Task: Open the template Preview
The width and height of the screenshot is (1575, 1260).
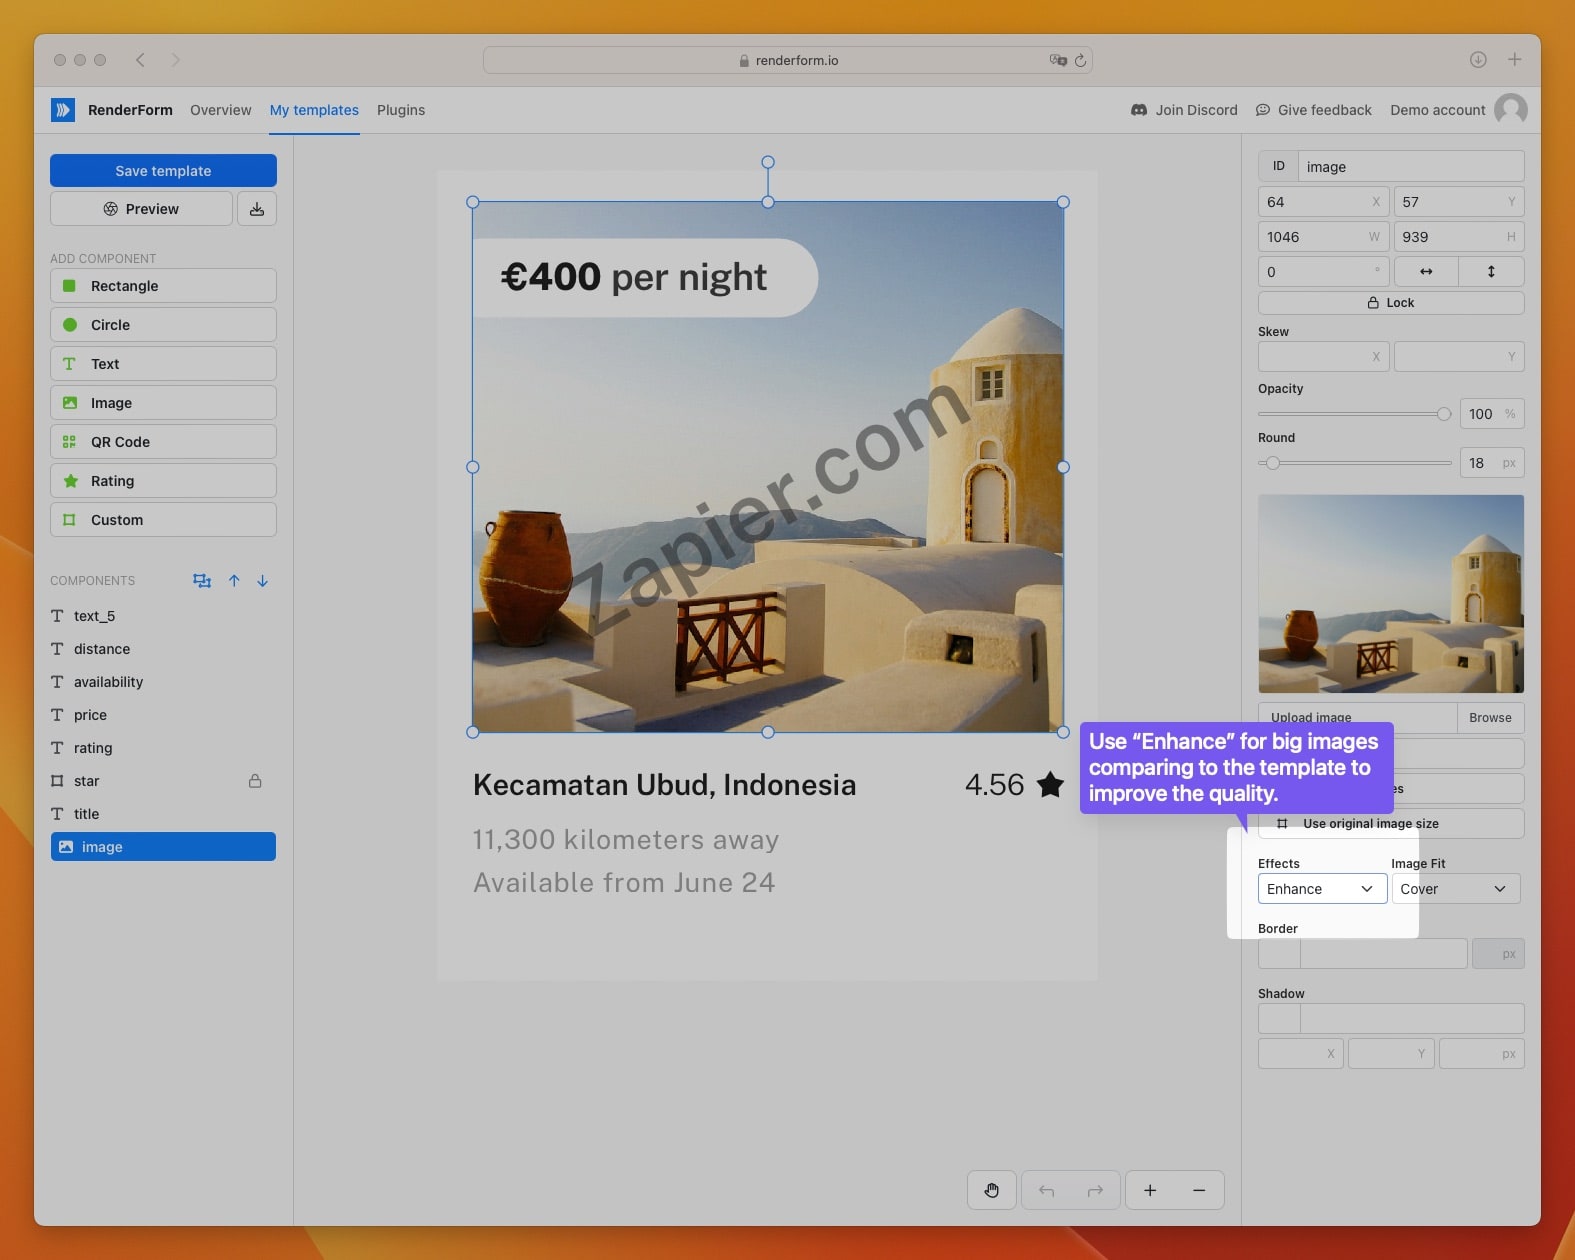Action: point(141,209)
